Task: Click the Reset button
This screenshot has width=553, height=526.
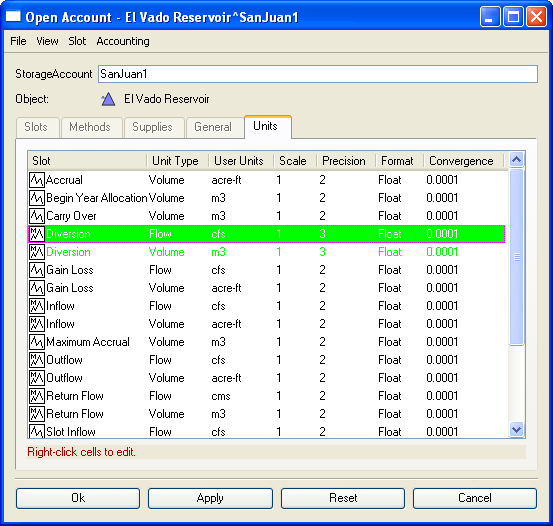Action: tap(343, 498)
